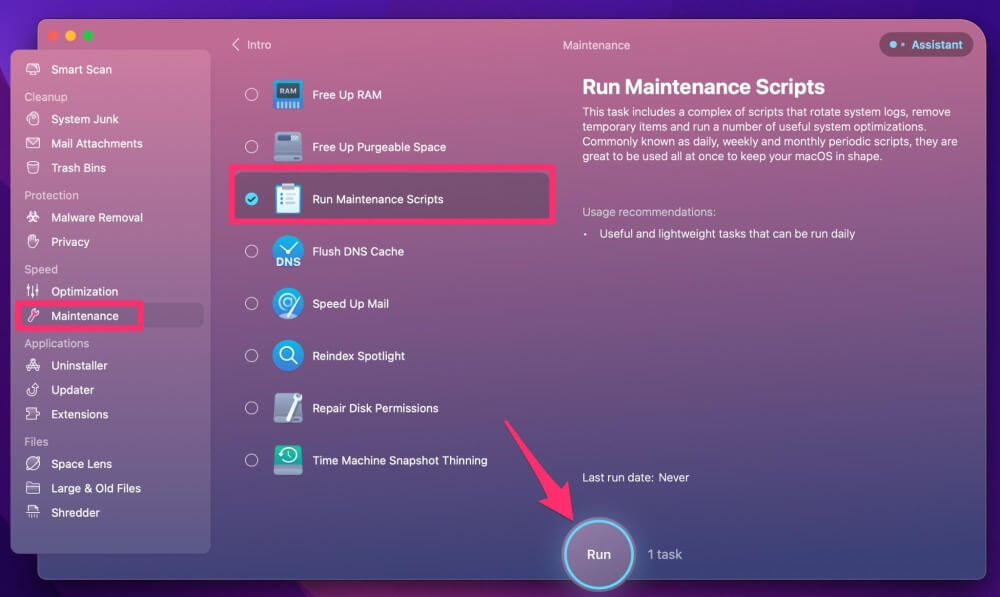
Task: Click the Maintenance wrench icon
Action: (x=33, y=315)
